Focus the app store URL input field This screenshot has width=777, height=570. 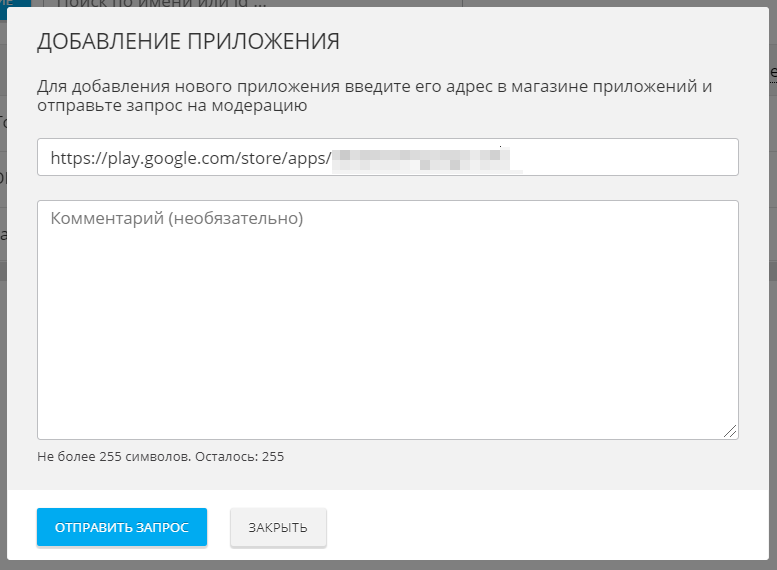(x=600, y=157)
